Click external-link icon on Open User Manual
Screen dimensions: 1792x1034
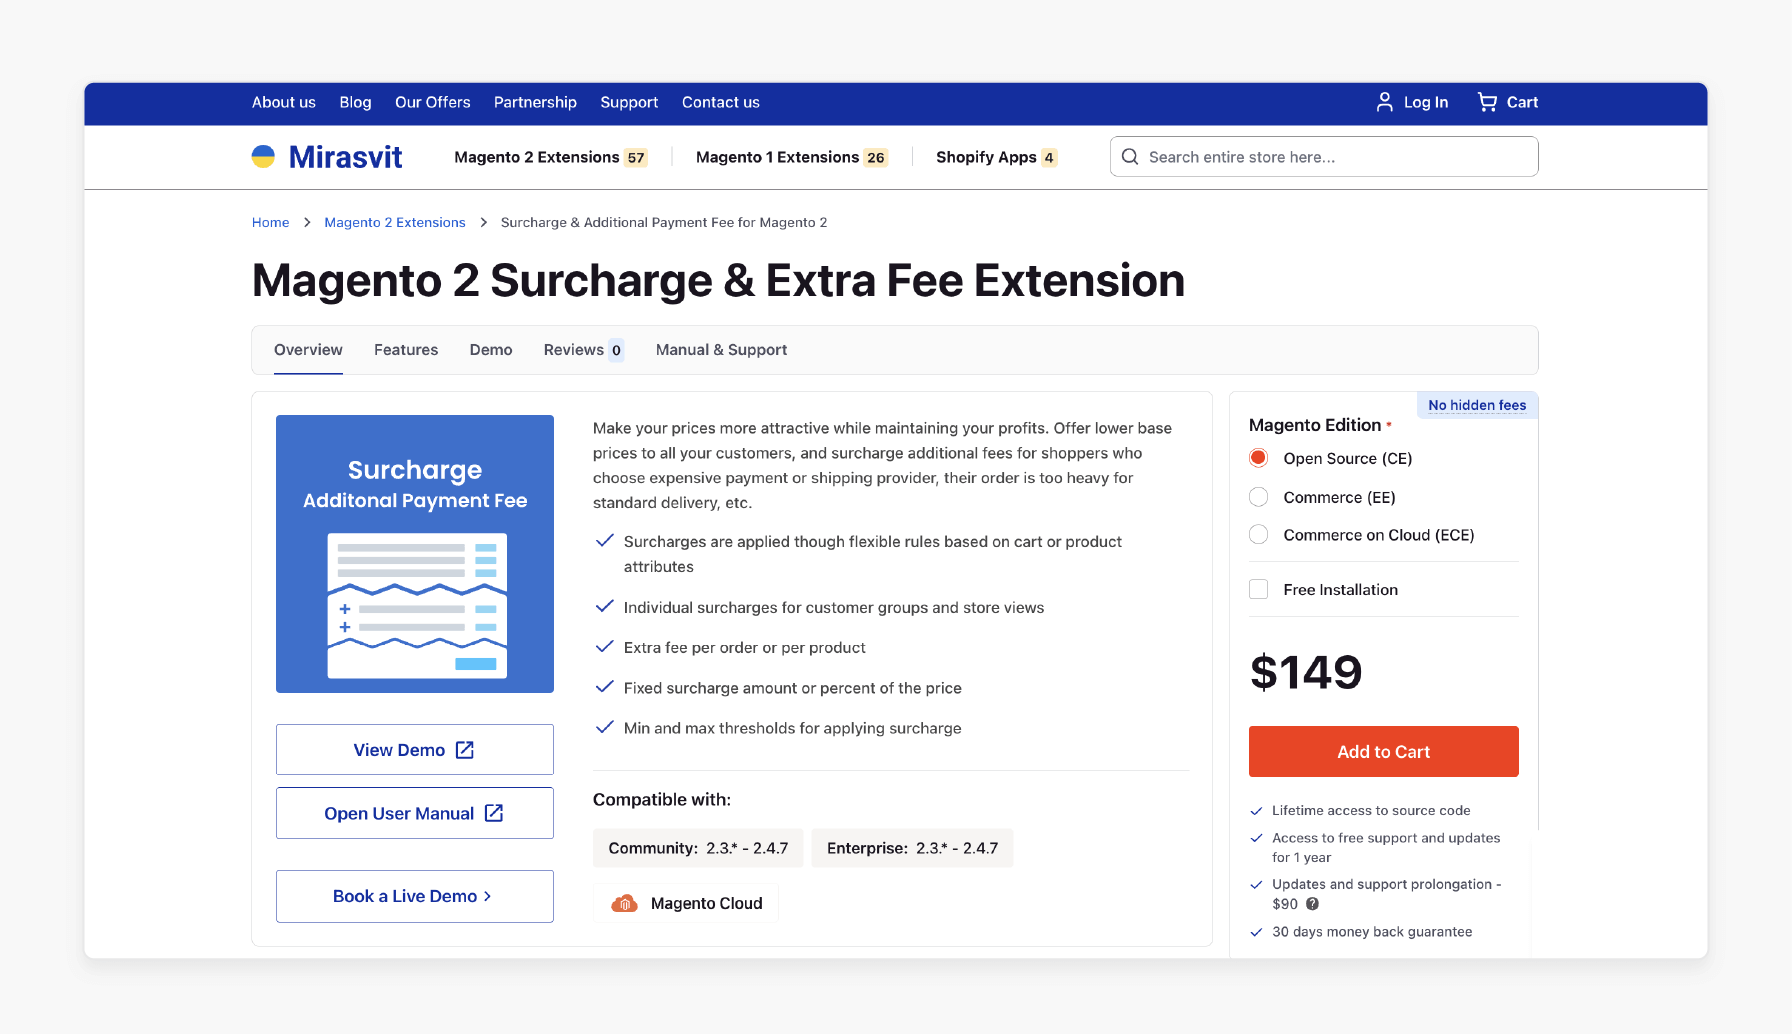[x=494, y=813]
